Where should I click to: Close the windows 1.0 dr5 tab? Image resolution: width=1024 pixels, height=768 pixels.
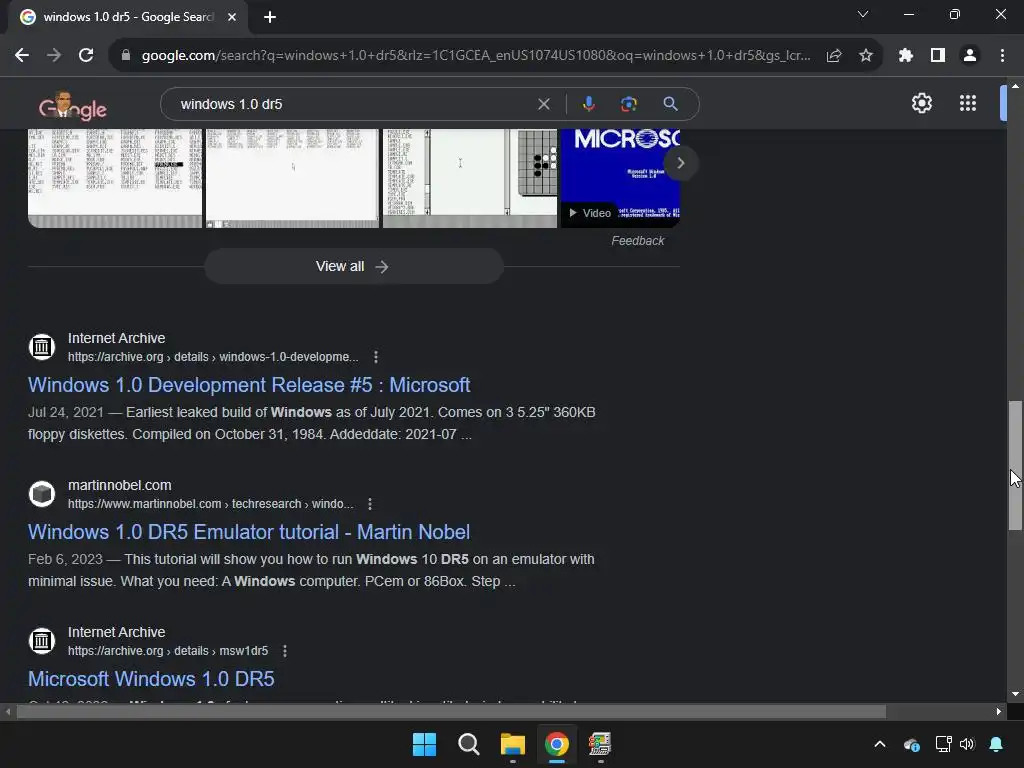coord(232,17)
